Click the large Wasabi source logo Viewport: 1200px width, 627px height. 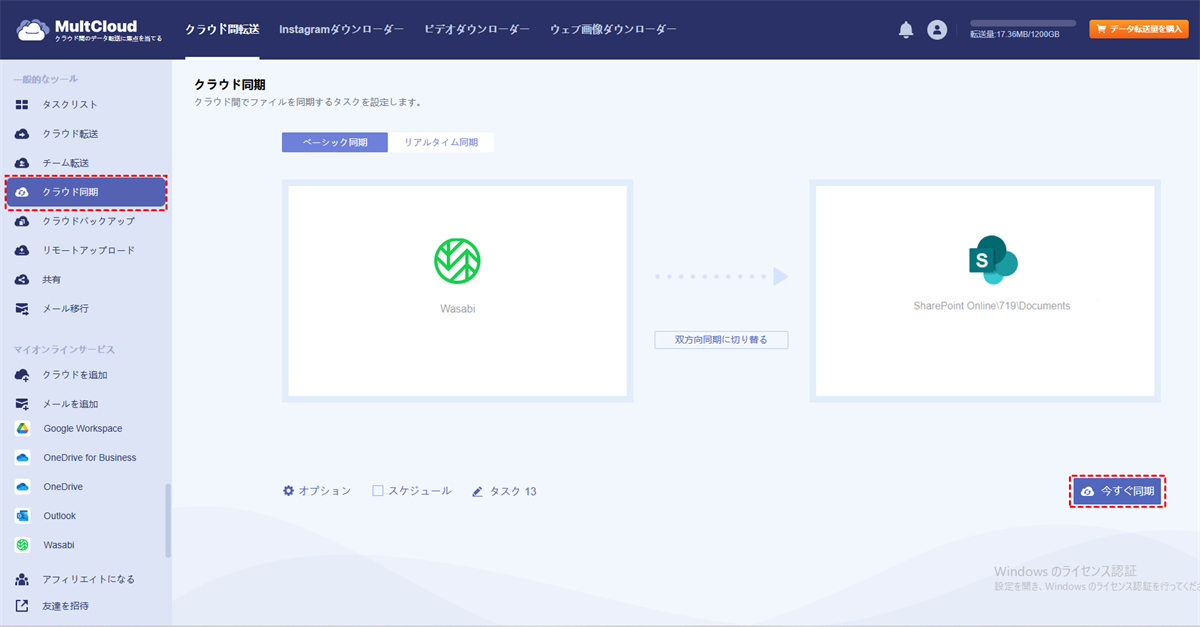[x=457, y=260]
